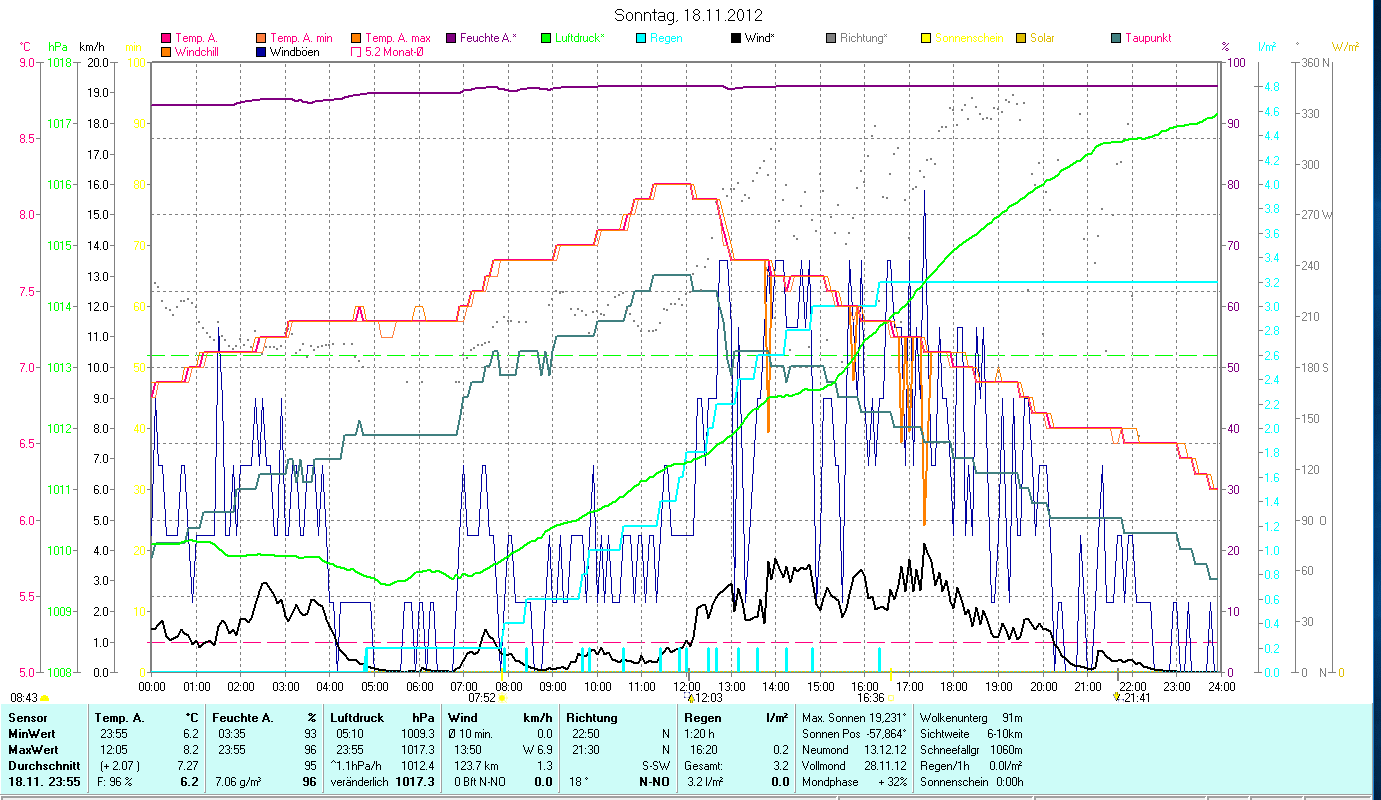The image size is (1381, 800).
Task: Click the absolute humidity '7.06 g/m²'
Action: pyautogui.click(x=240, y=782)
